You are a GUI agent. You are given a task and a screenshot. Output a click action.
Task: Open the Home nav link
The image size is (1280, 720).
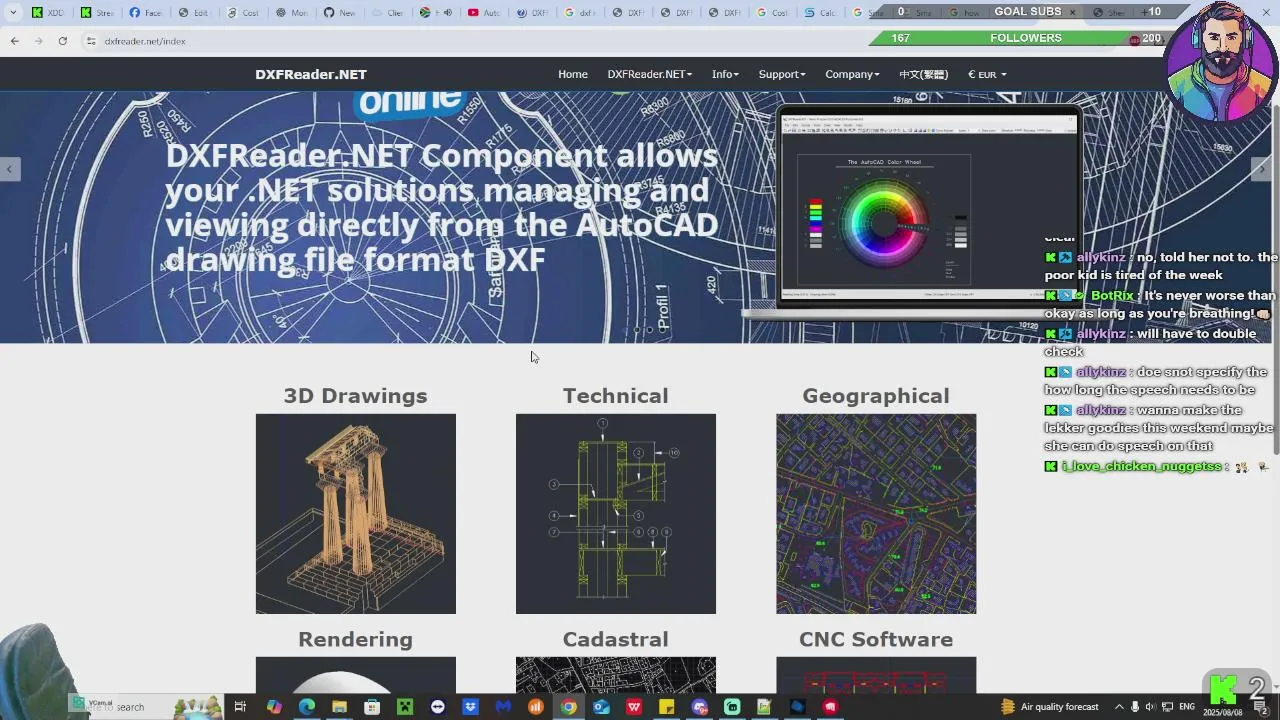(x=573, y=74)
